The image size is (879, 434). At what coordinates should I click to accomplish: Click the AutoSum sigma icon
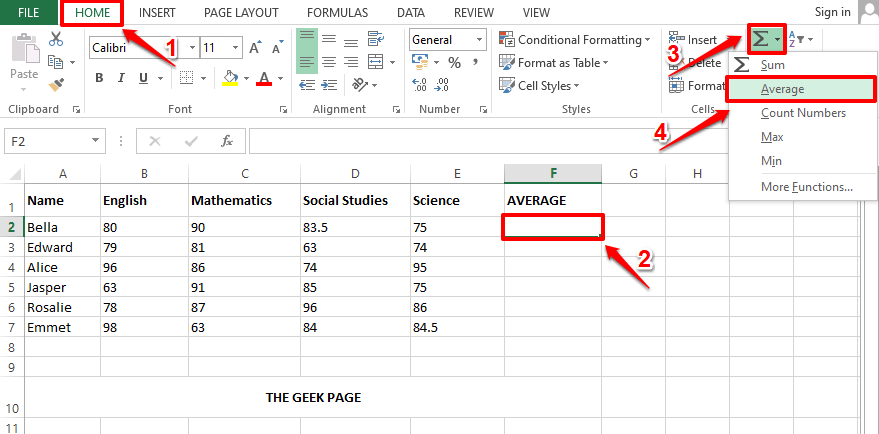point(760,39)
